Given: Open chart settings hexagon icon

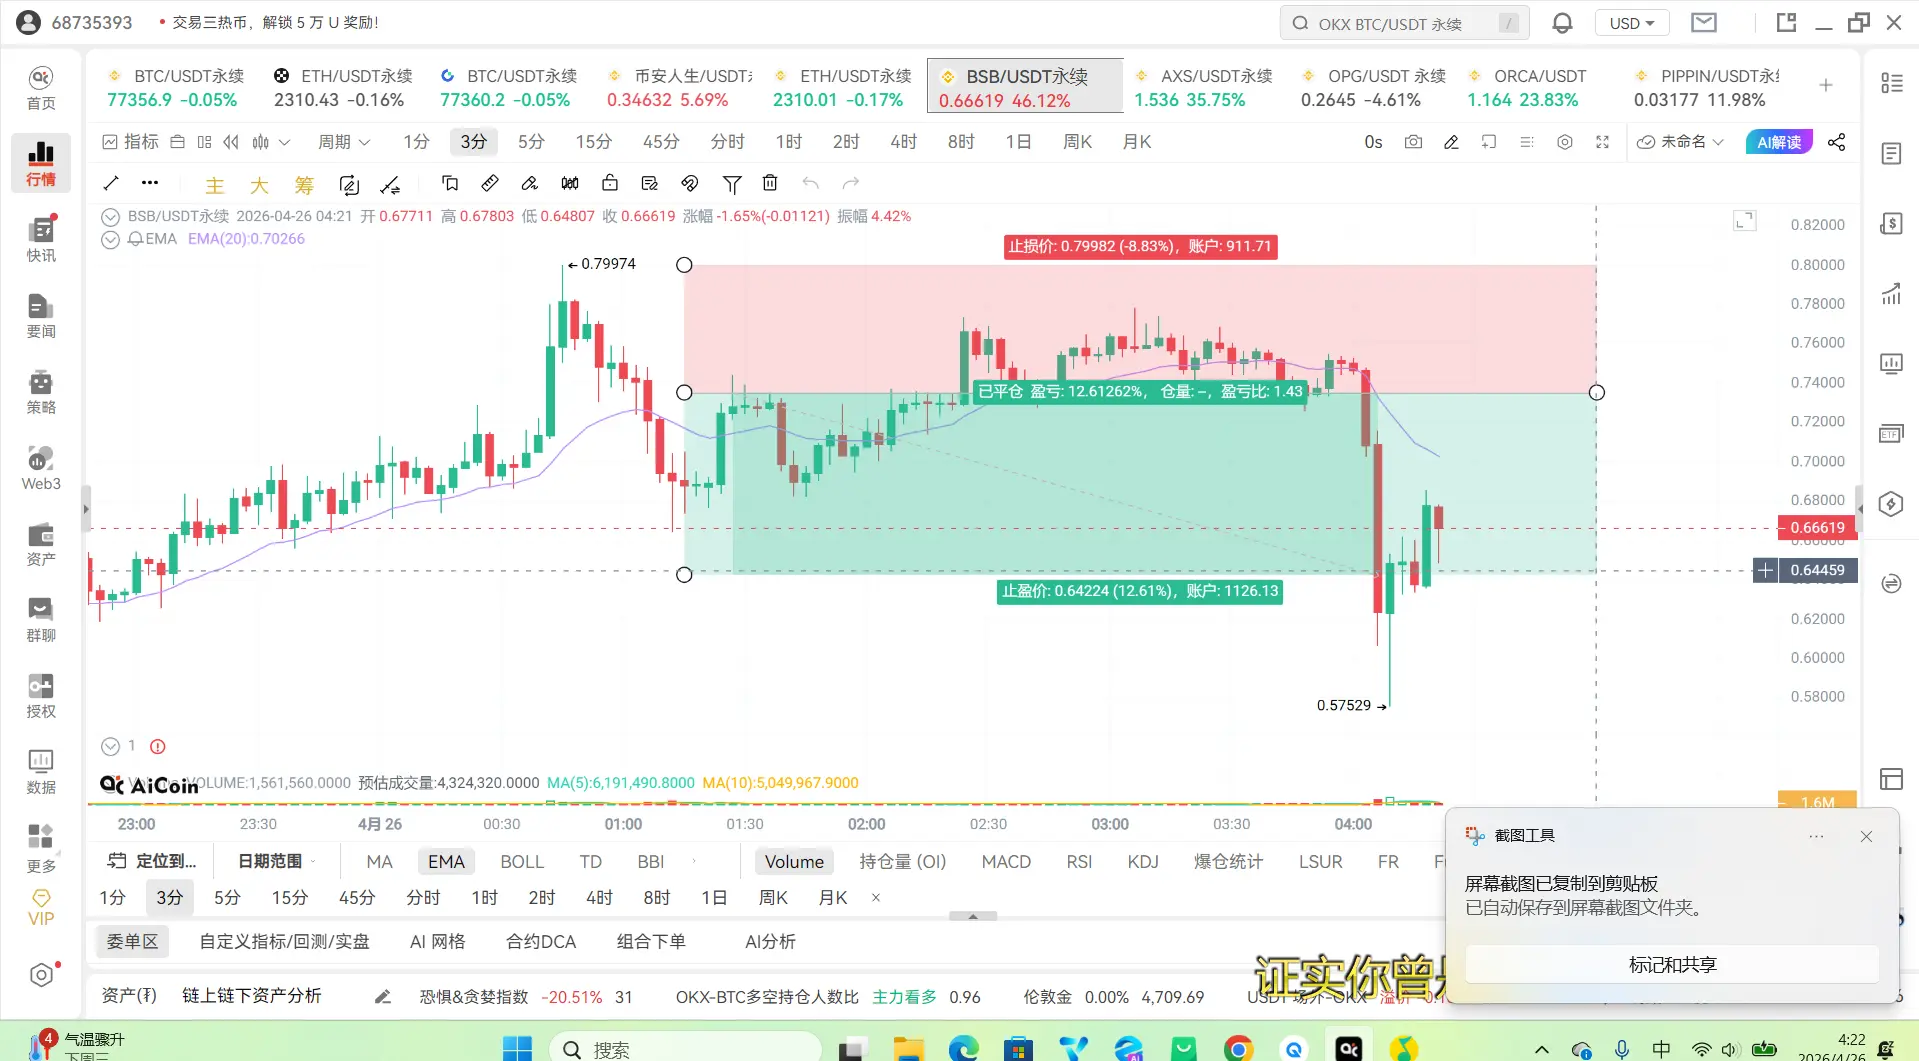Looking at the screenshot, I should 1565,142.
